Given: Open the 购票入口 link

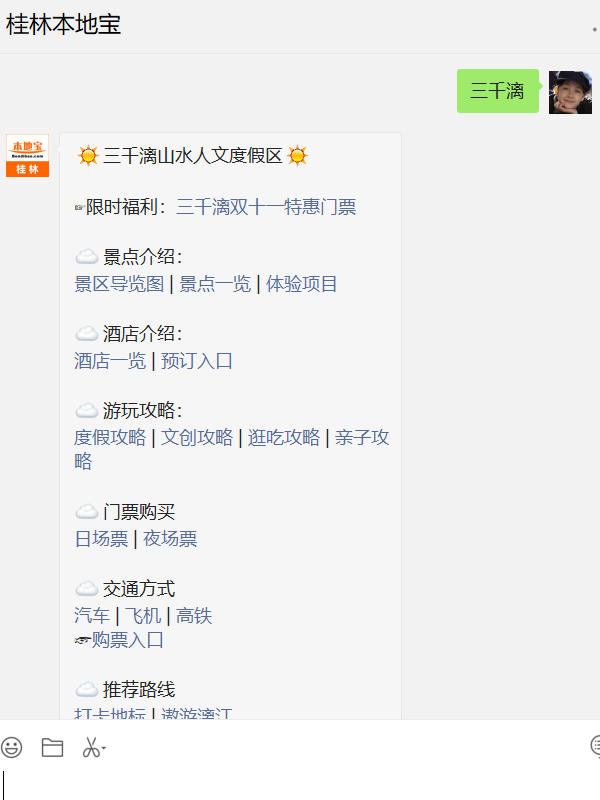Looking at the screenshot, I should [128, 640].
